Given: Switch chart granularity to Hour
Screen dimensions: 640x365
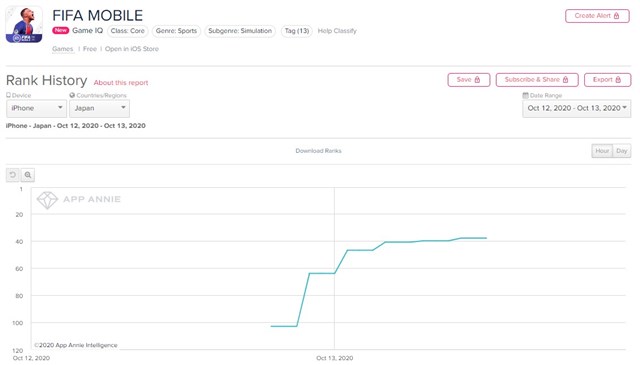Looking at the screenshot, I should 602,151.
